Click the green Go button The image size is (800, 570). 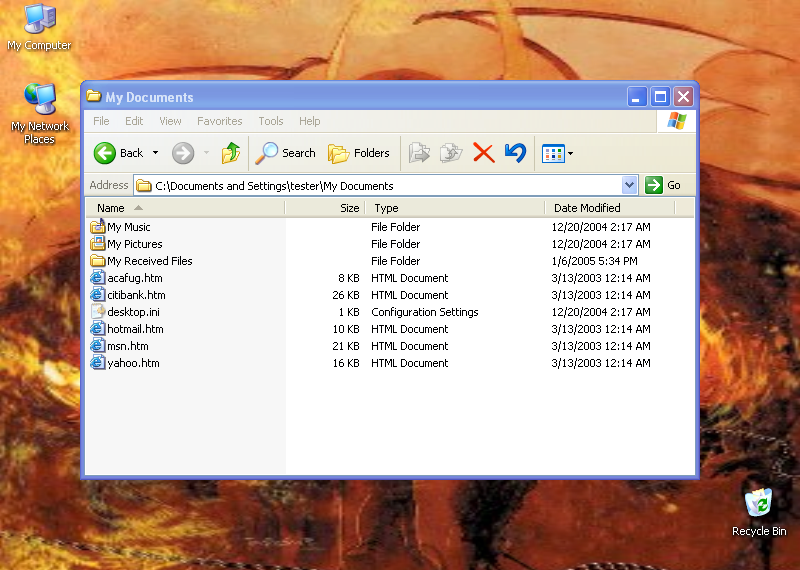(663, 185)
